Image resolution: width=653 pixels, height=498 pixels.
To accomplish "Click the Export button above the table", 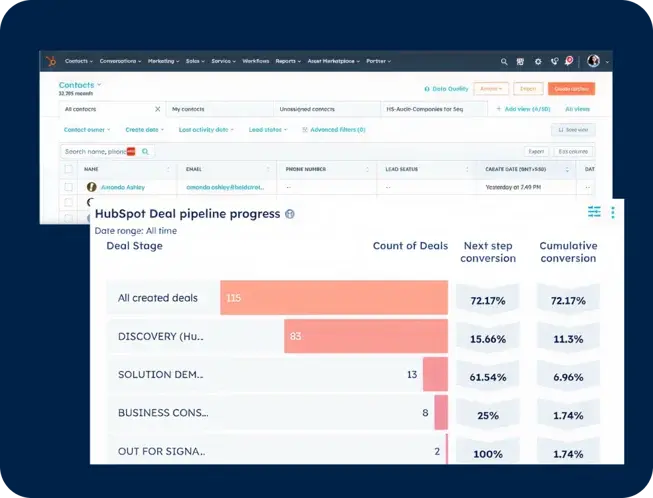I will pos(536,152).
